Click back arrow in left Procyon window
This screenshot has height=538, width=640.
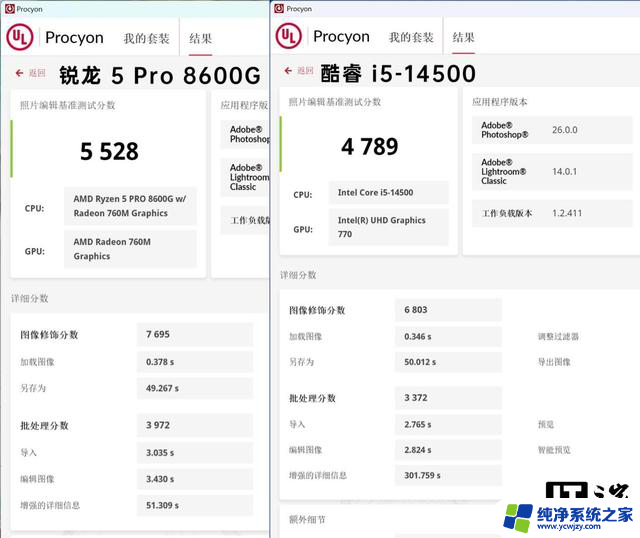coord(19,73)
